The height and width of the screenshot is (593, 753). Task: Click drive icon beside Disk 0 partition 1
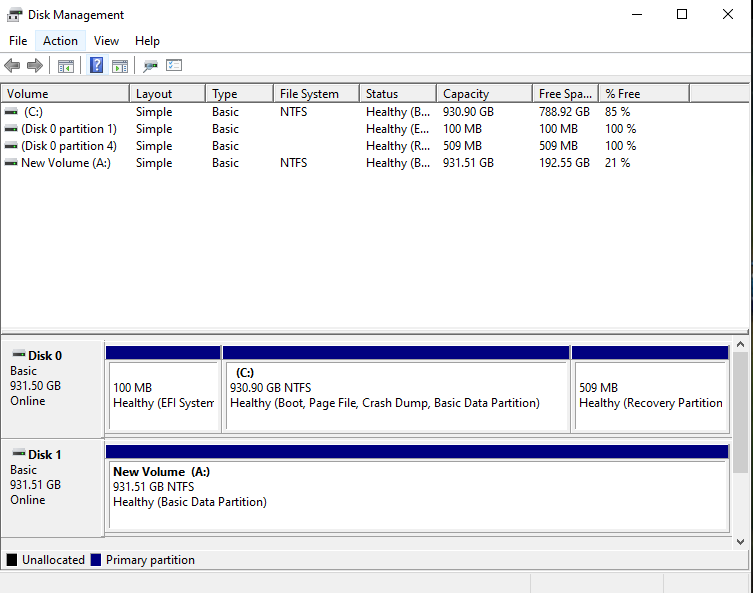pyautogui.click(x=11, y=129)
